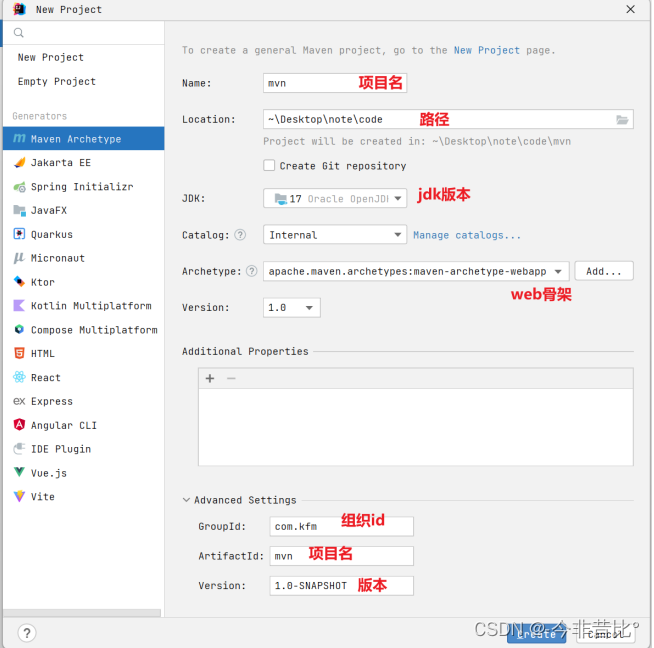
Task: Click the Jakarta EE generator icon
Action: click(x=19, y=162)
